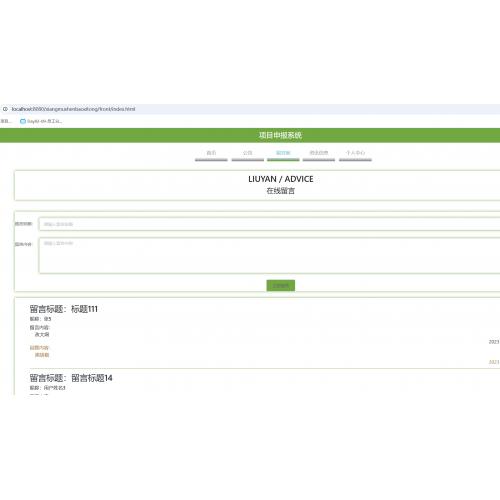Image resolution: width=500 pixels, height=500 pixels.
Task: Focus the message title input field
Action: [269, 224]
